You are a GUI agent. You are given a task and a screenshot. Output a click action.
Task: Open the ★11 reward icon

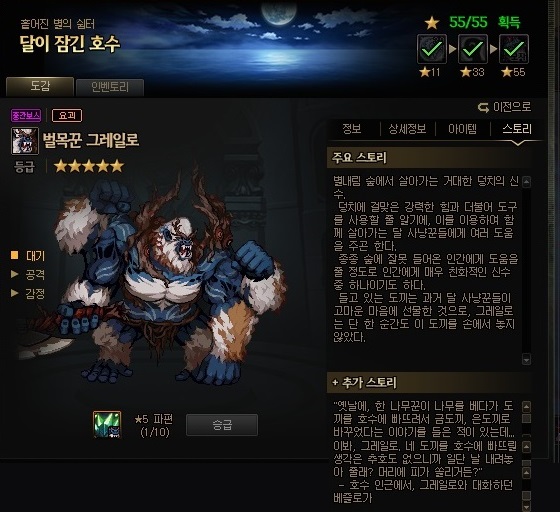tap(432, 49)
